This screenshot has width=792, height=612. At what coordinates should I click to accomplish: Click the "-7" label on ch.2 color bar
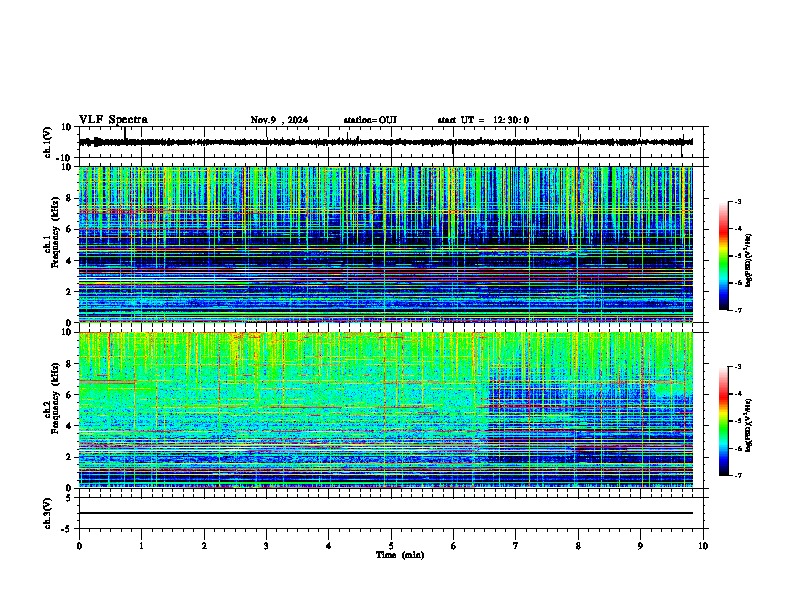737,475
